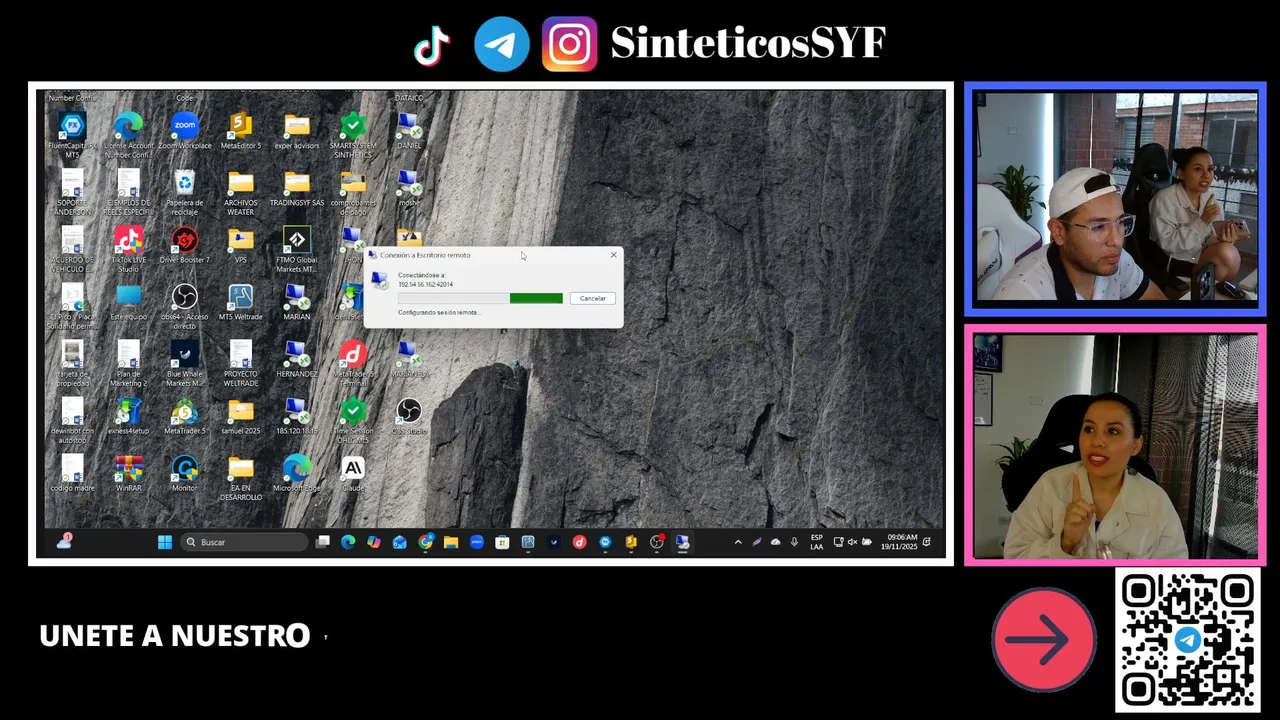Open the Windows Start menu
The height and width of the screenshot is (720, 1280).
point(165,542)
